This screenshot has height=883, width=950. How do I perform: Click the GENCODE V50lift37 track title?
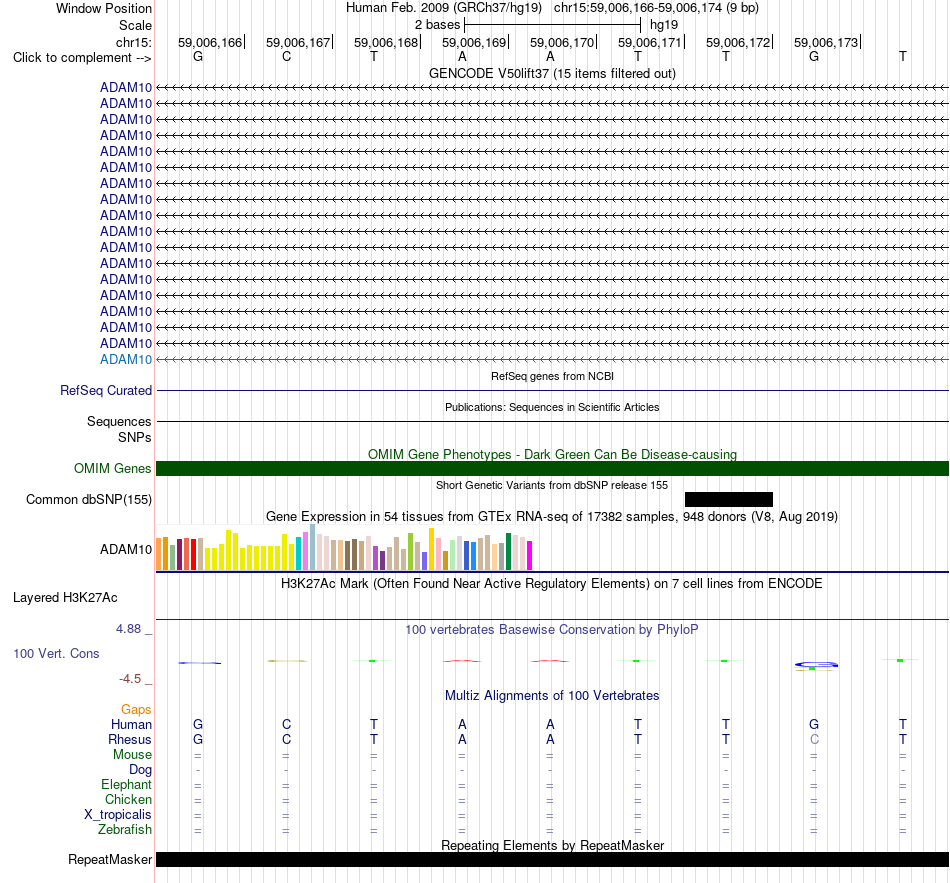coord(553,73)
